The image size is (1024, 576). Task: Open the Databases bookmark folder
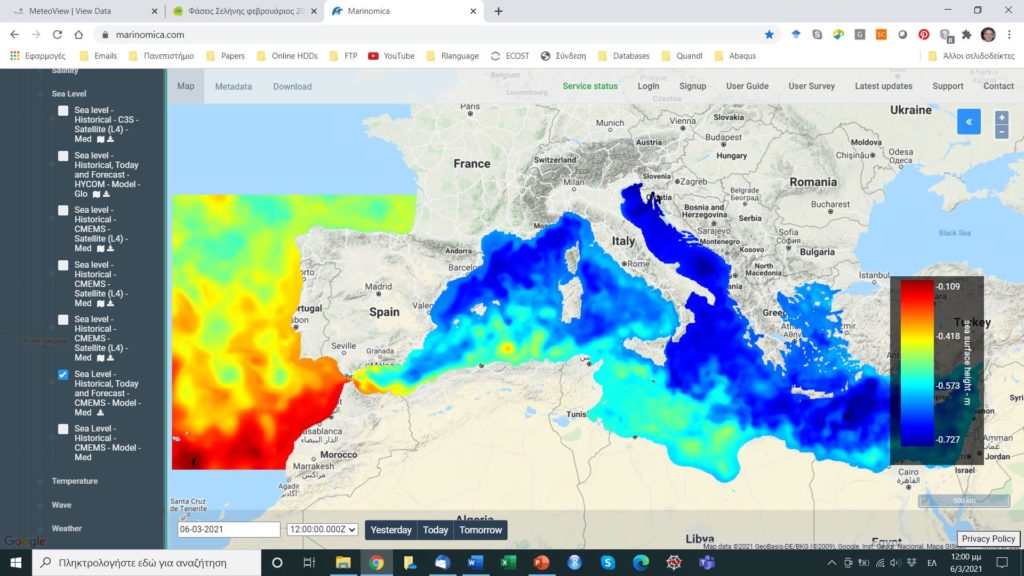[624, 56]
